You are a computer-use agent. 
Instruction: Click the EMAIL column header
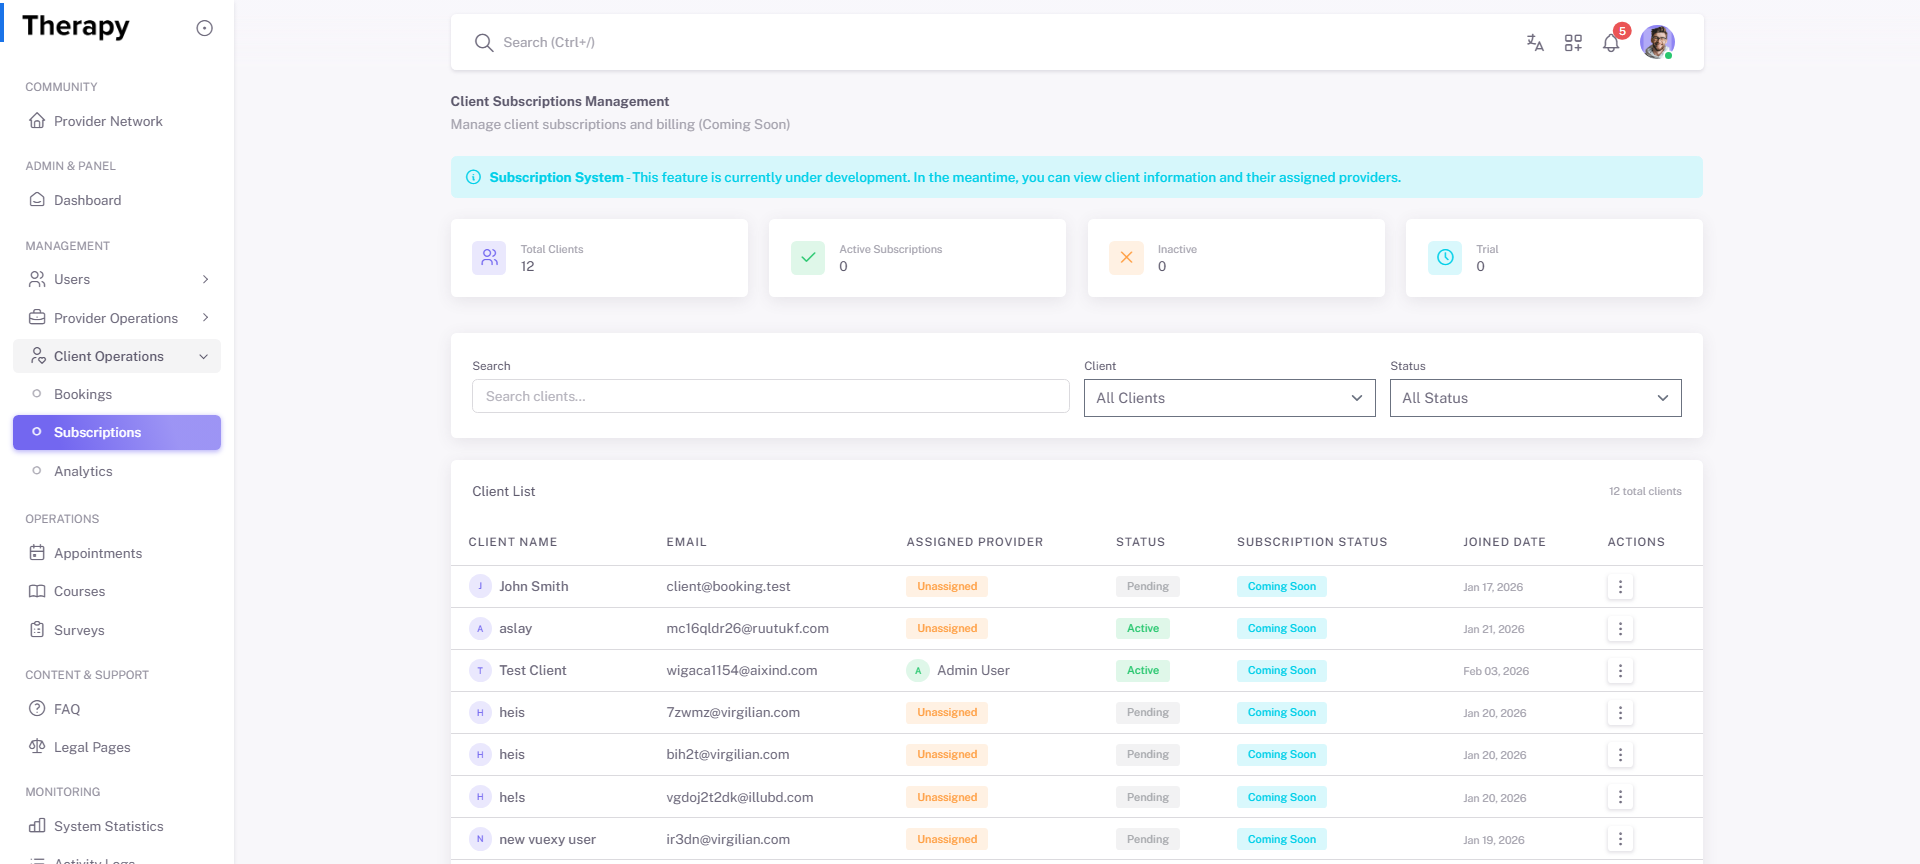click(x=687, y=542)
